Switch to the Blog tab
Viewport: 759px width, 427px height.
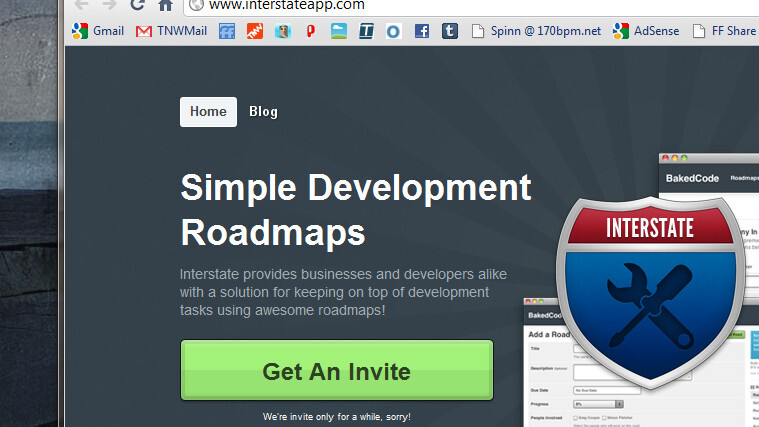pyautogui.click(x=263, y=112)
